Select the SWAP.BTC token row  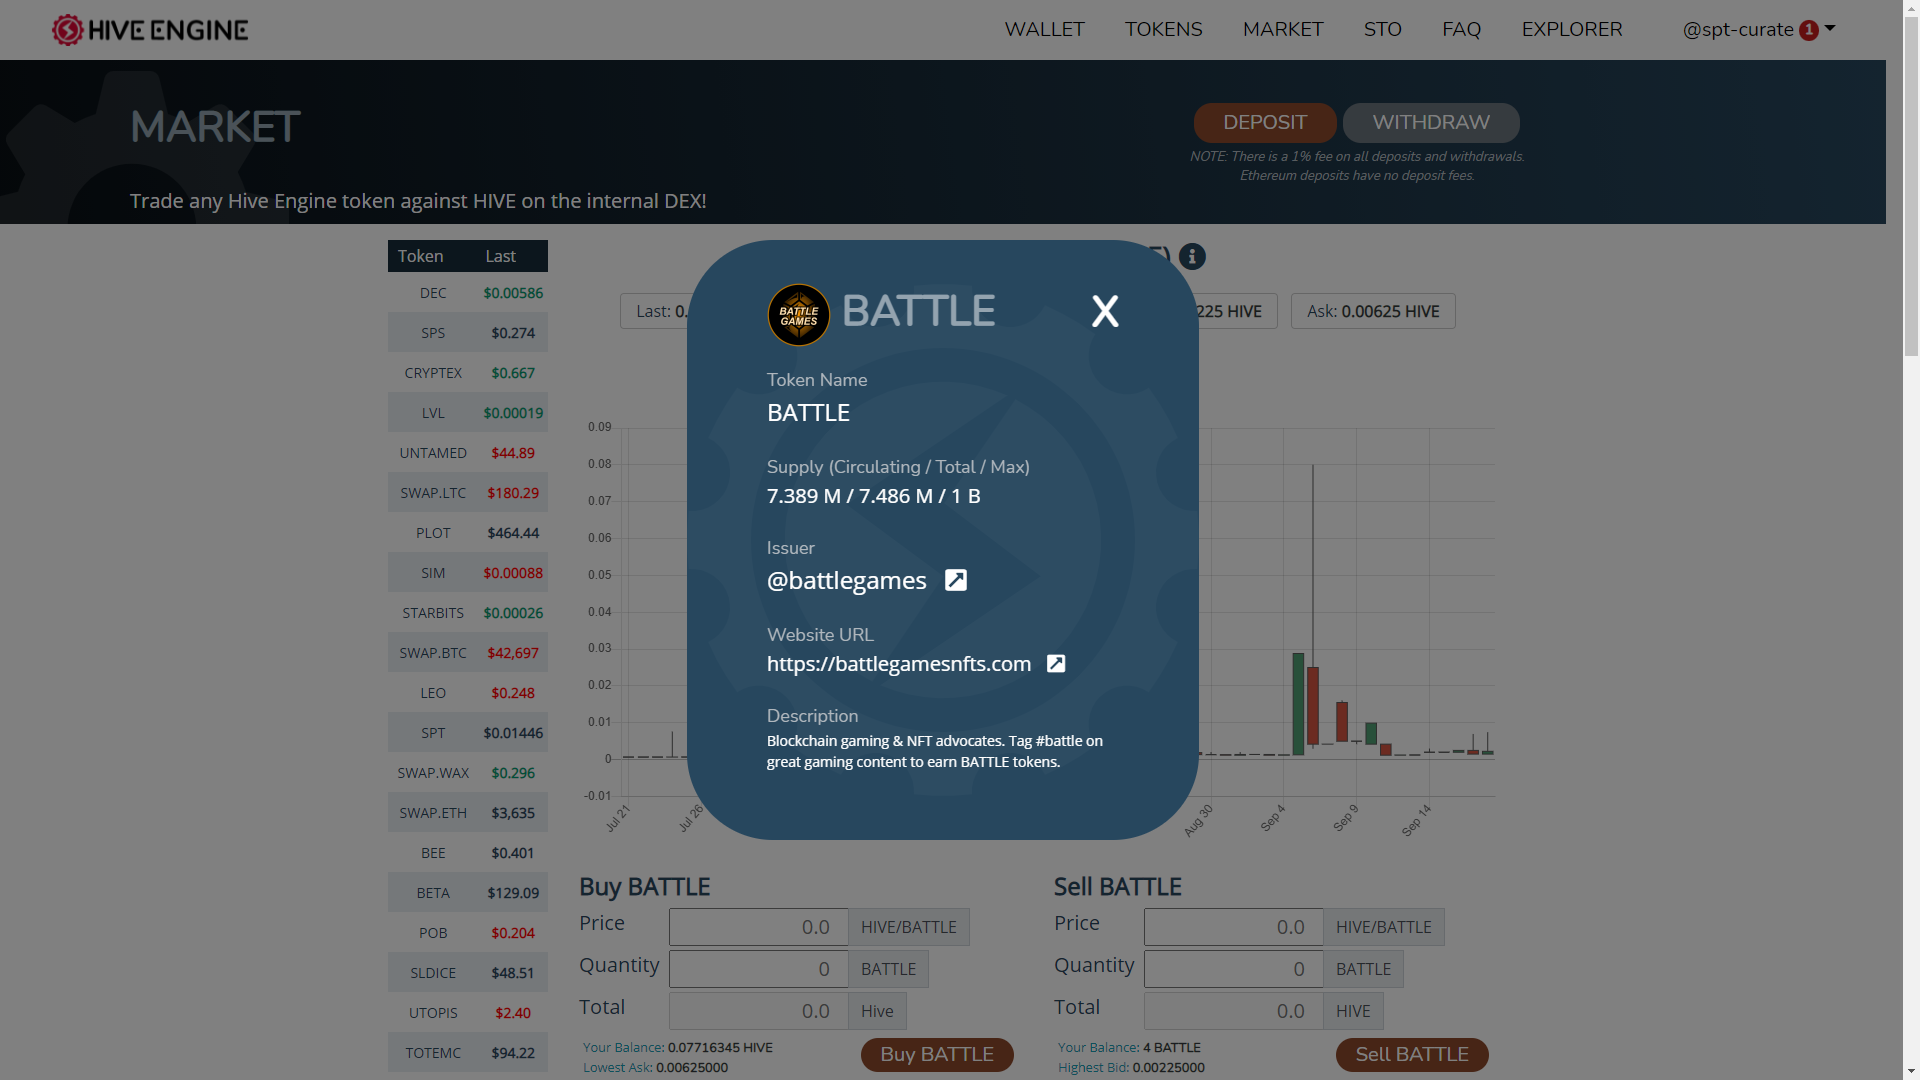468,653
